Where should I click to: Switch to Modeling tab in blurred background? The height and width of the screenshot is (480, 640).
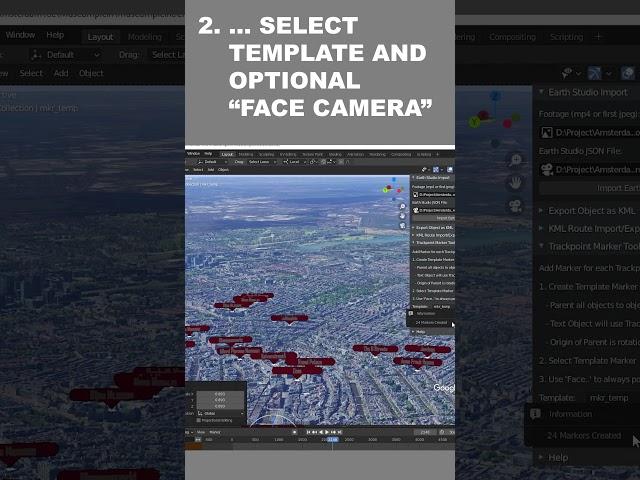coord(145,37)
